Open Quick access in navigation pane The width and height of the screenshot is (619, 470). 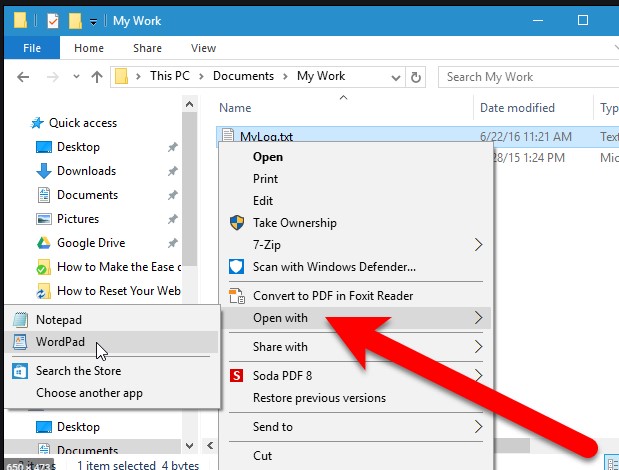(x=83, y=123)
